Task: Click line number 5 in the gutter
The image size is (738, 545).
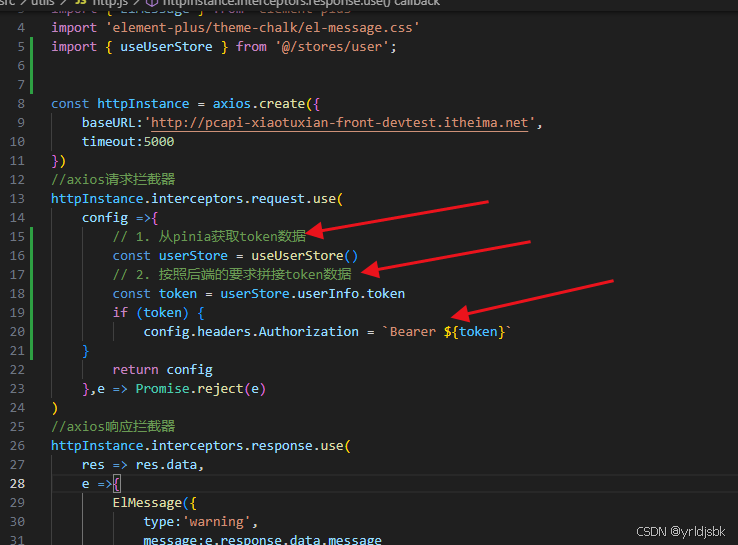Action: click(21, 47)
